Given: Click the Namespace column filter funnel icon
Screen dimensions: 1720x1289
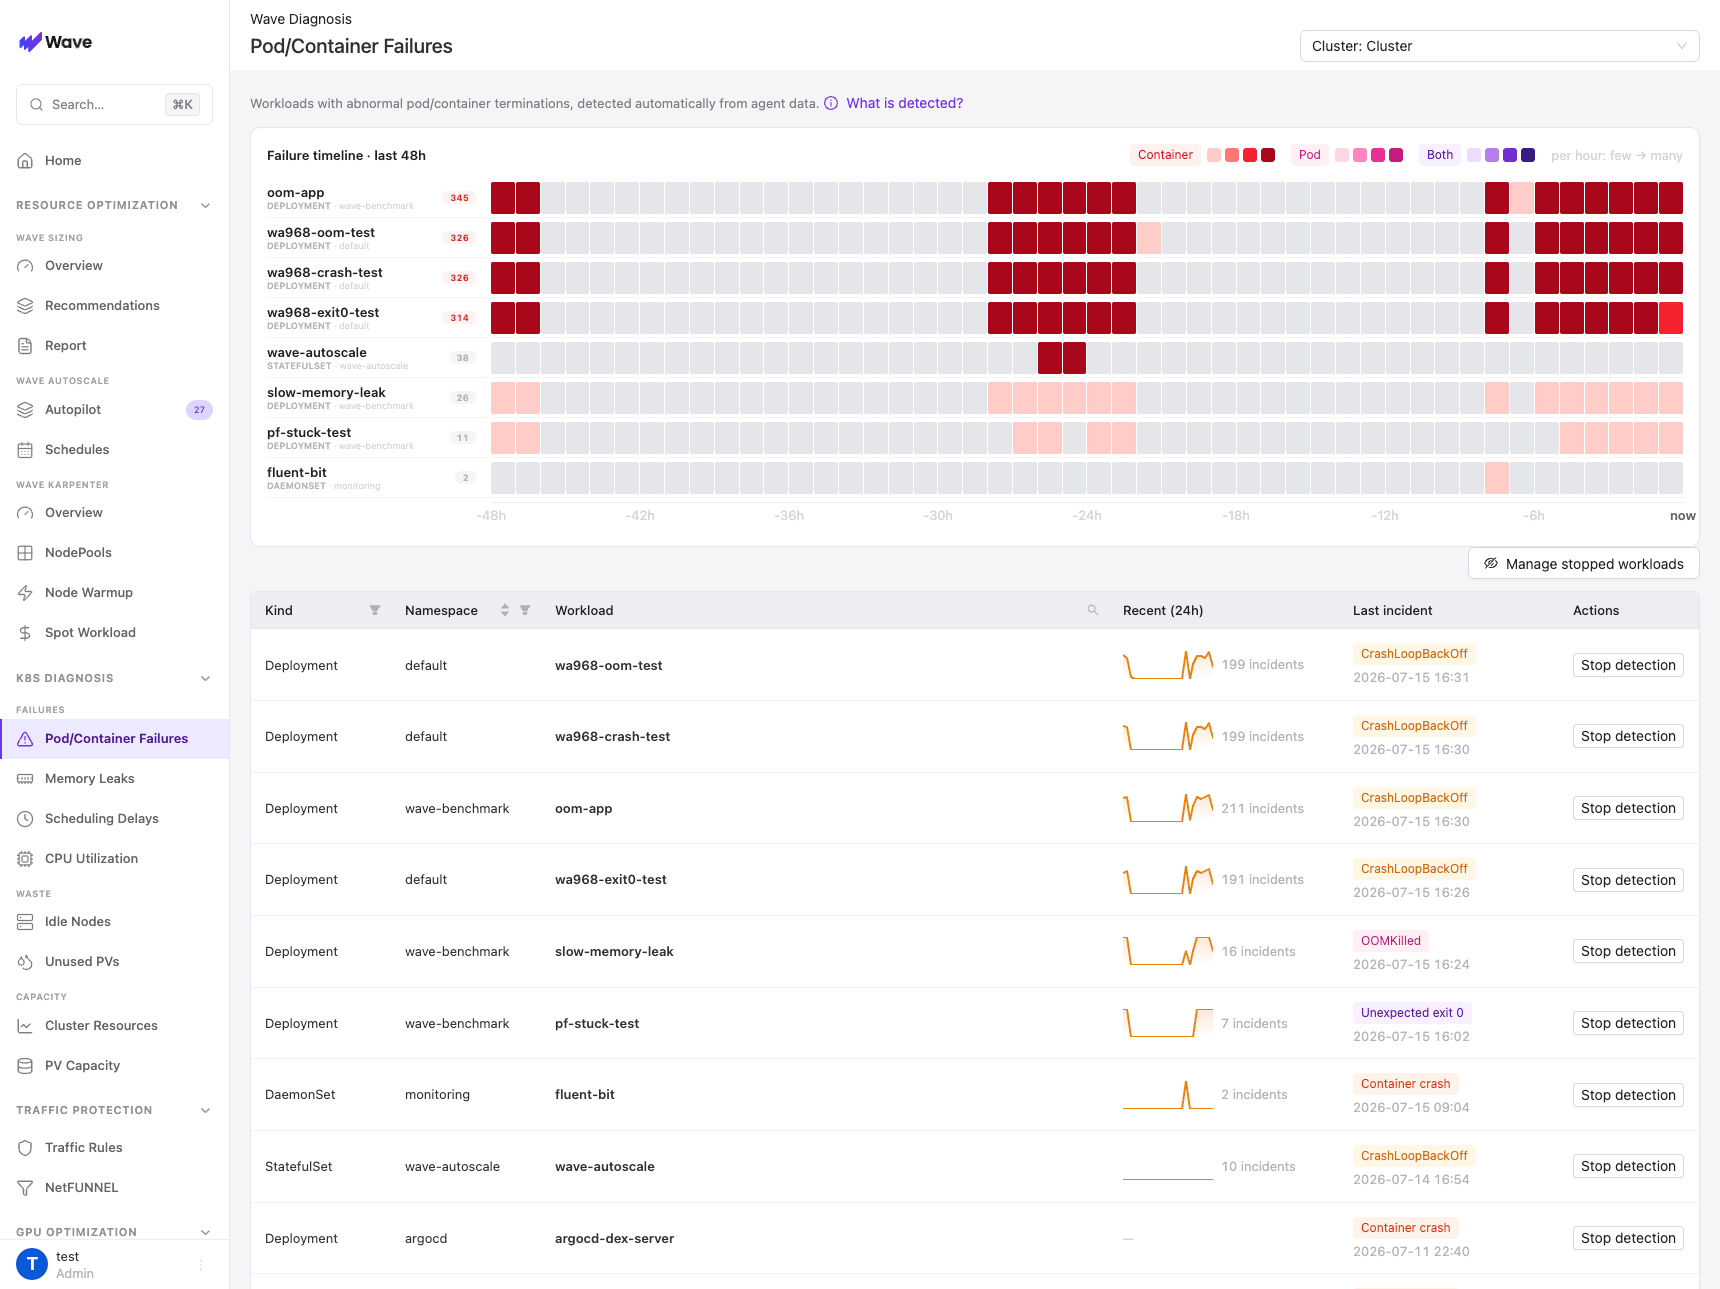Looking at the screenshot, I should [x=525, y=610].
